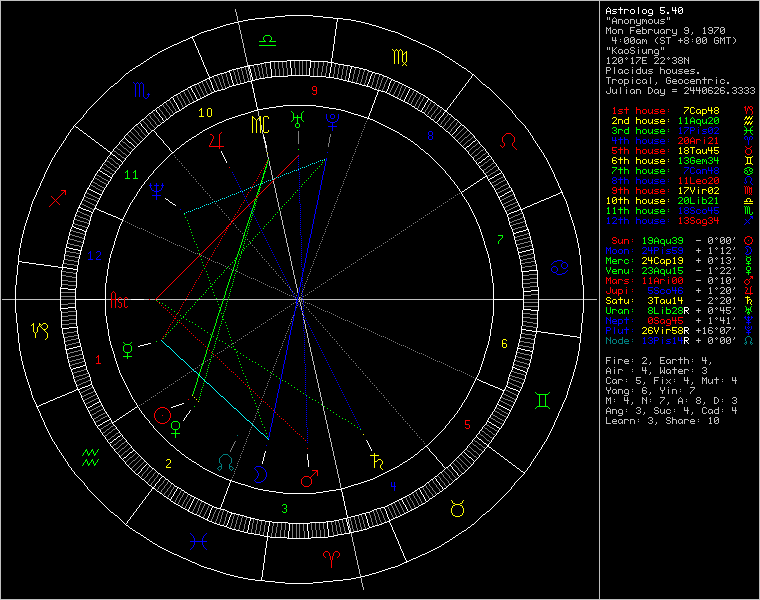Image resolution: width=760 pixels, height=600 pixels.
Task: Click the 'Mars: 11Ari00' row
Action: click(x=679, y=281)
